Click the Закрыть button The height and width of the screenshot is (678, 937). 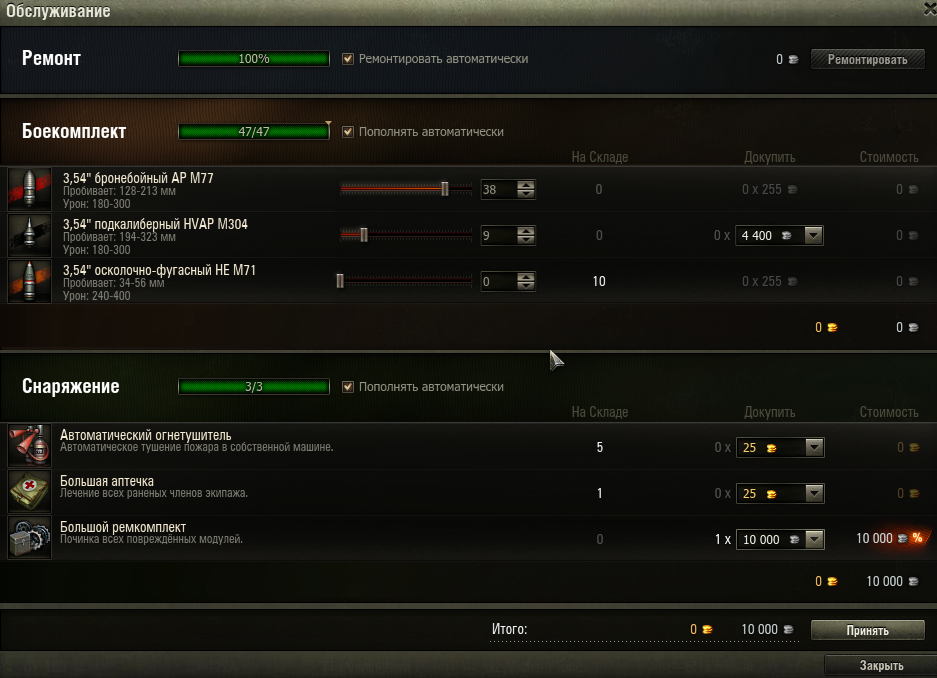[x=881, y=665]
